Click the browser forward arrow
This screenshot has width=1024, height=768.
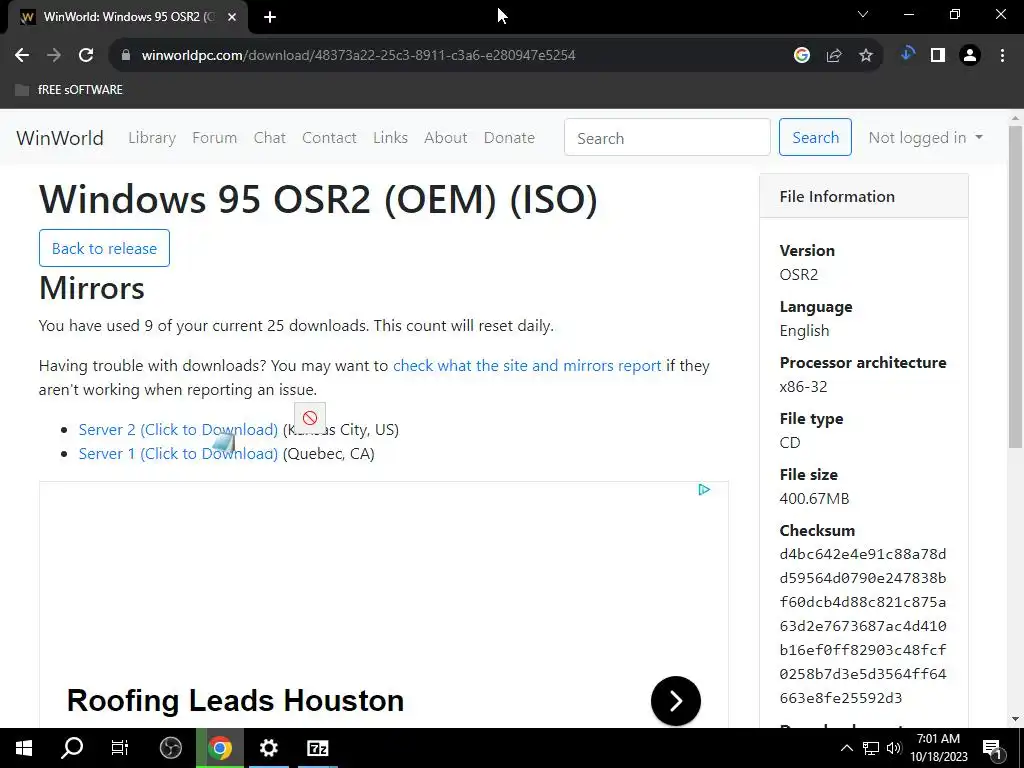coord(54,56)
